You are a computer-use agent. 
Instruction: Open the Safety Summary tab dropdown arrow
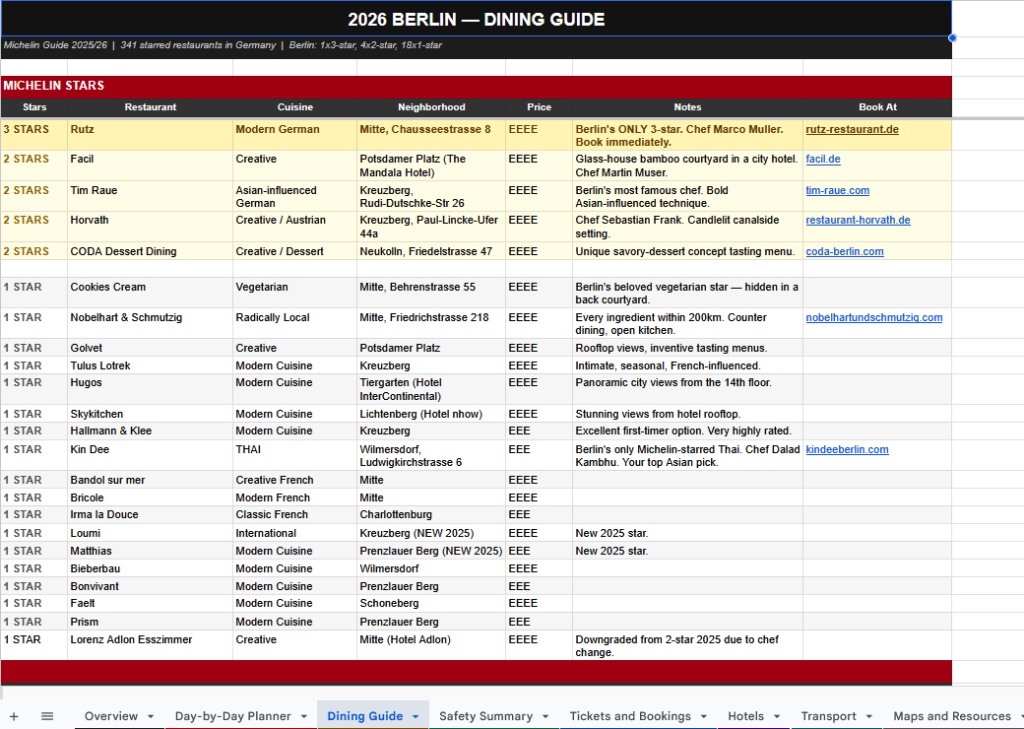(545, 717)
